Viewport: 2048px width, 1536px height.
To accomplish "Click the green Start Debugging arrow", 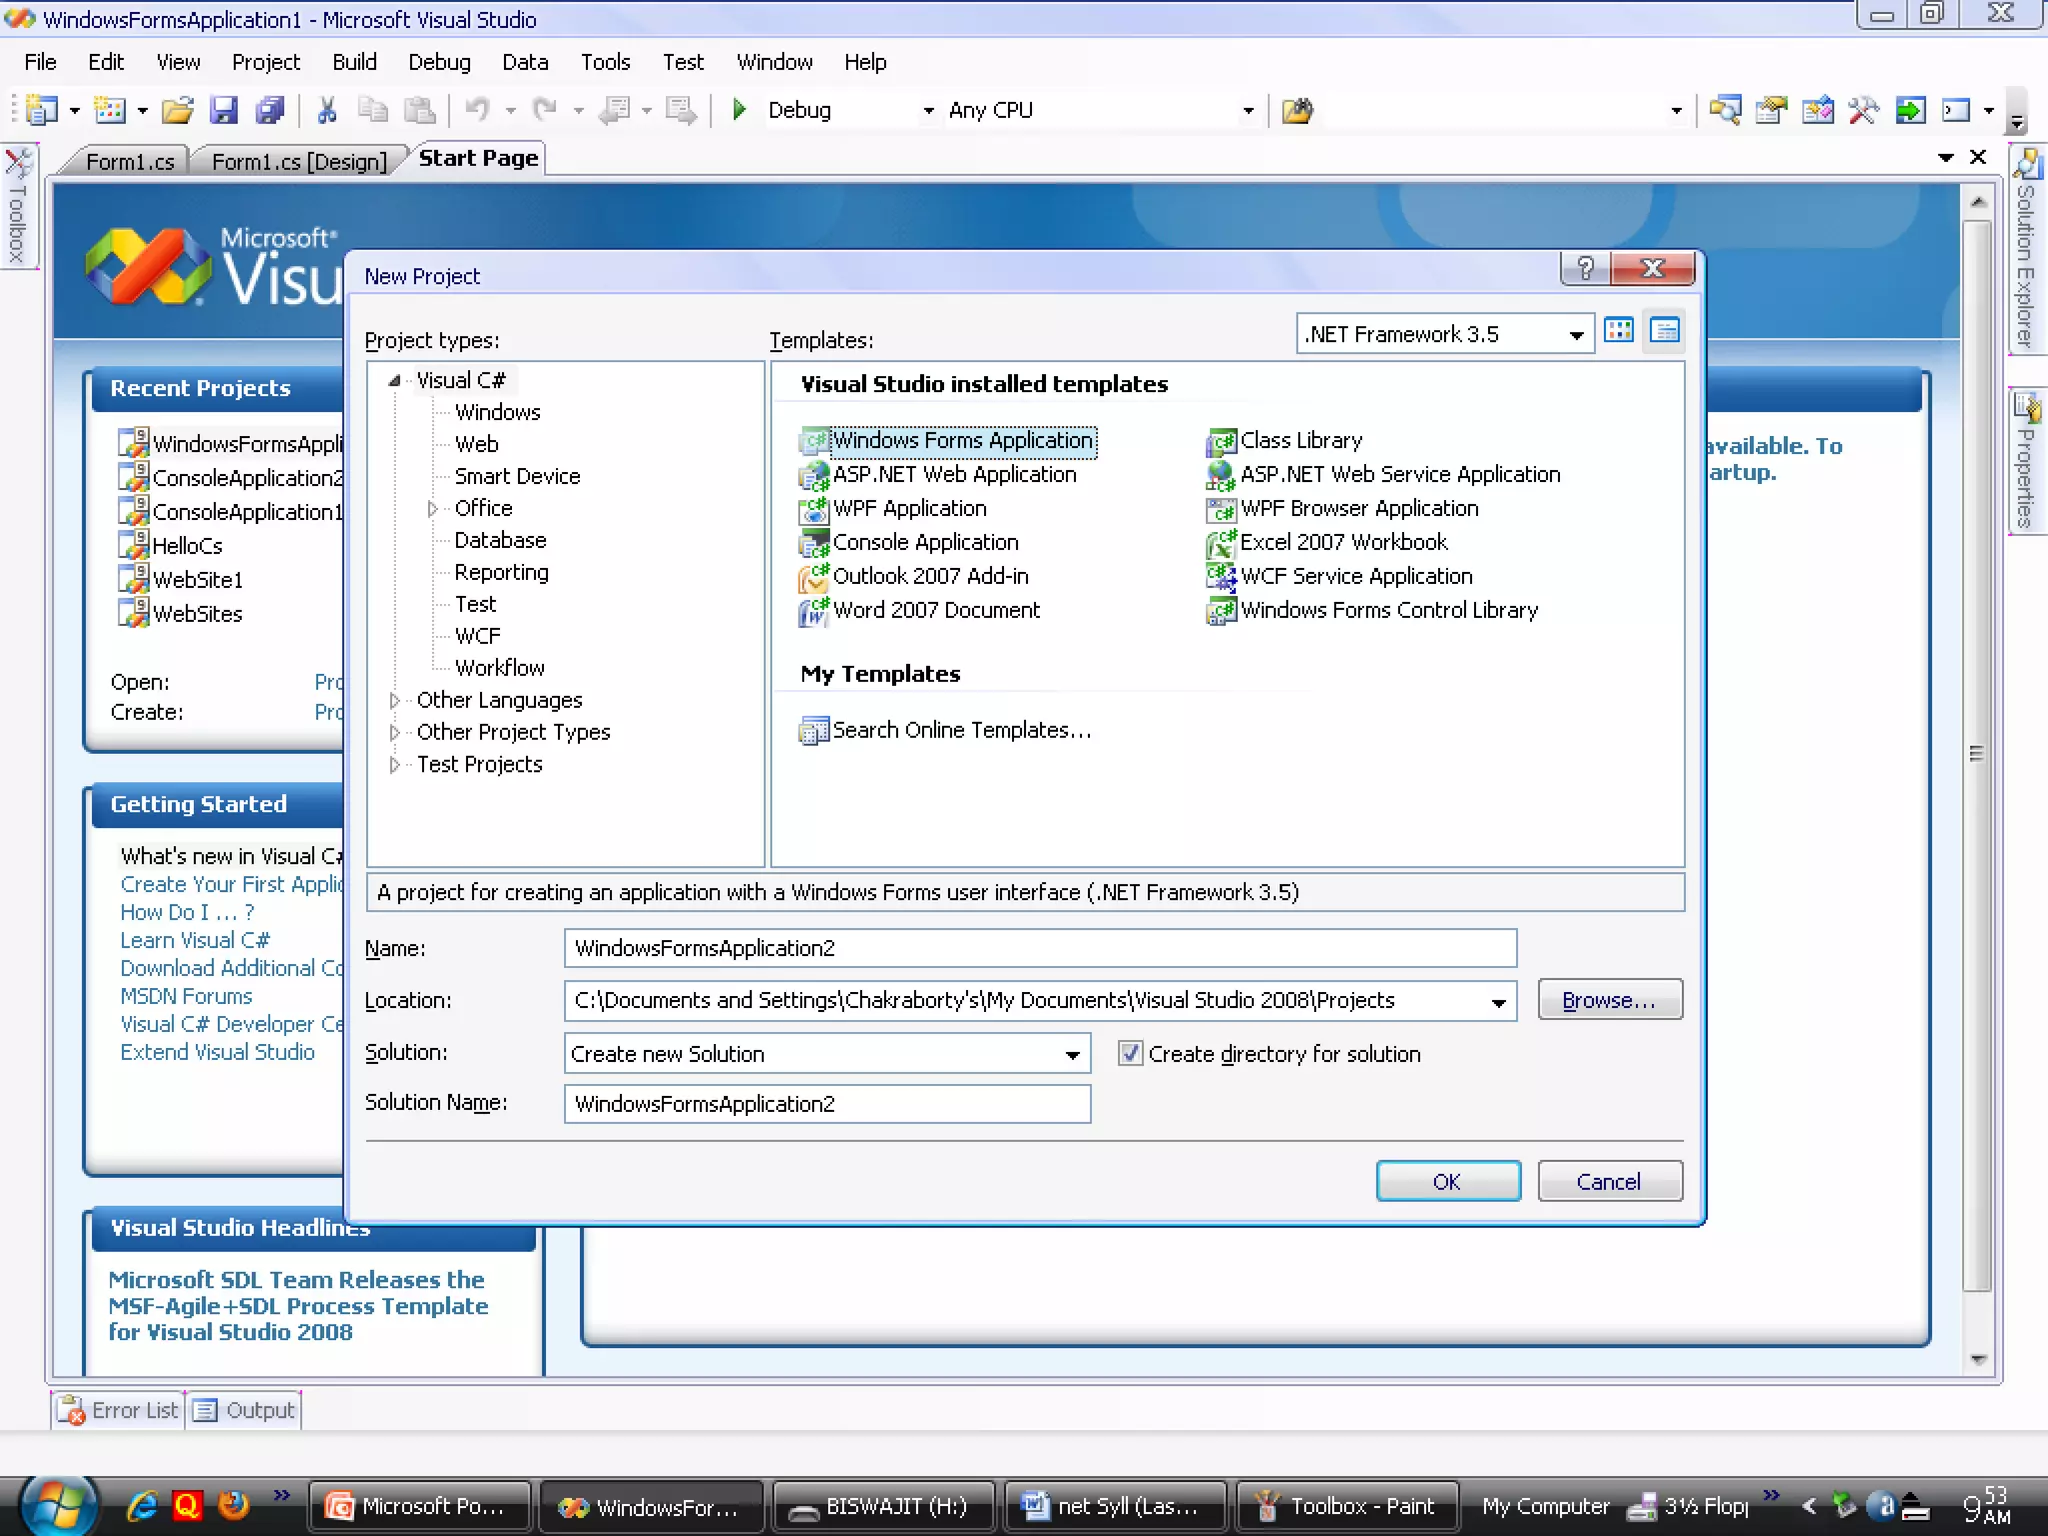I will click(x=739, y=110).
